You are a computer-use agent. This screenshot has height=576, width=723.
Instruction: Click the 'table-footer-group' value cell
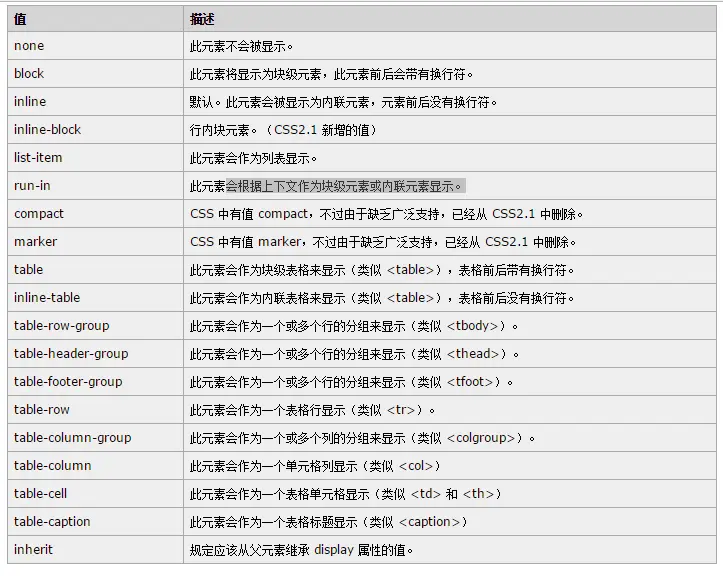click(x=95, y=381)
